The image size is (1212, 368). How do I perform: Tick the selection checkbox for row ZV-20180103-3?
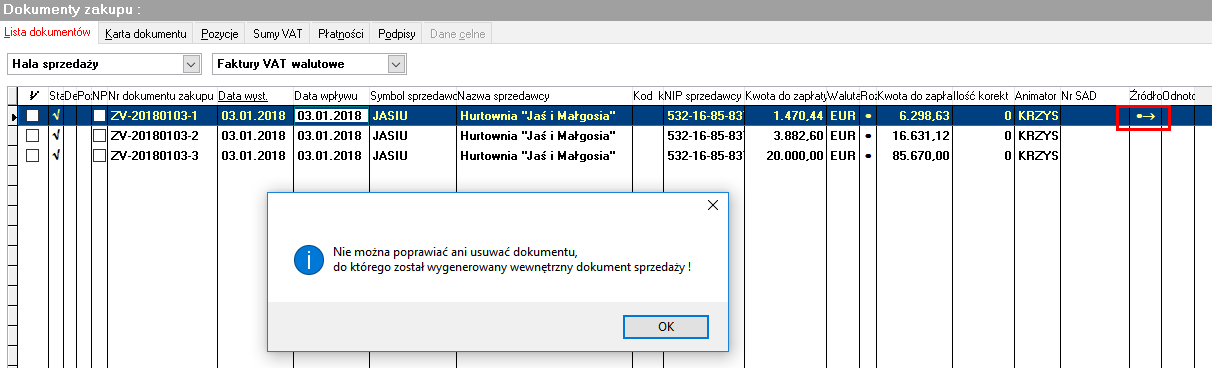33,155
